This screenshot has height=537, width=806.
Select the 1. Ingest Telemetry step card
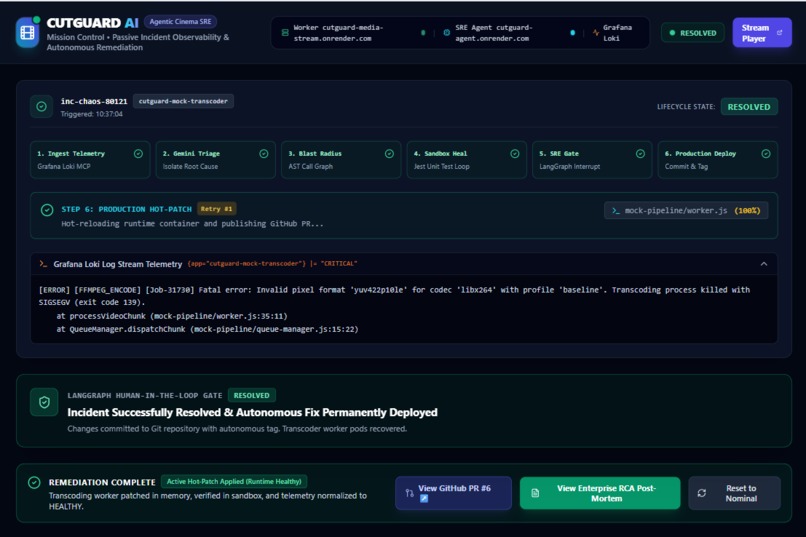(x=90, y=160)
